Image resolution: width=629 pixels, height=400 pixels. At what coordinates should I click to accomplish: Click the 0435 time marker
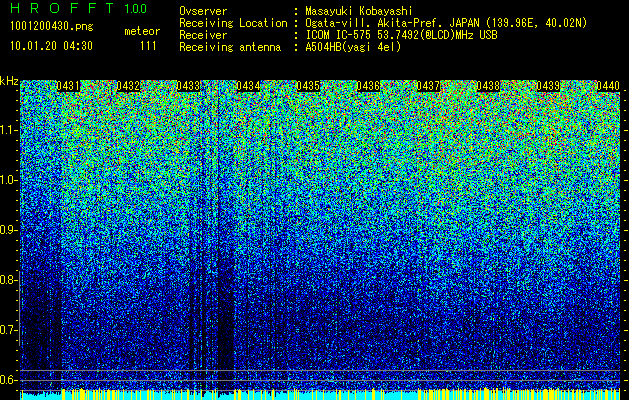308,86
